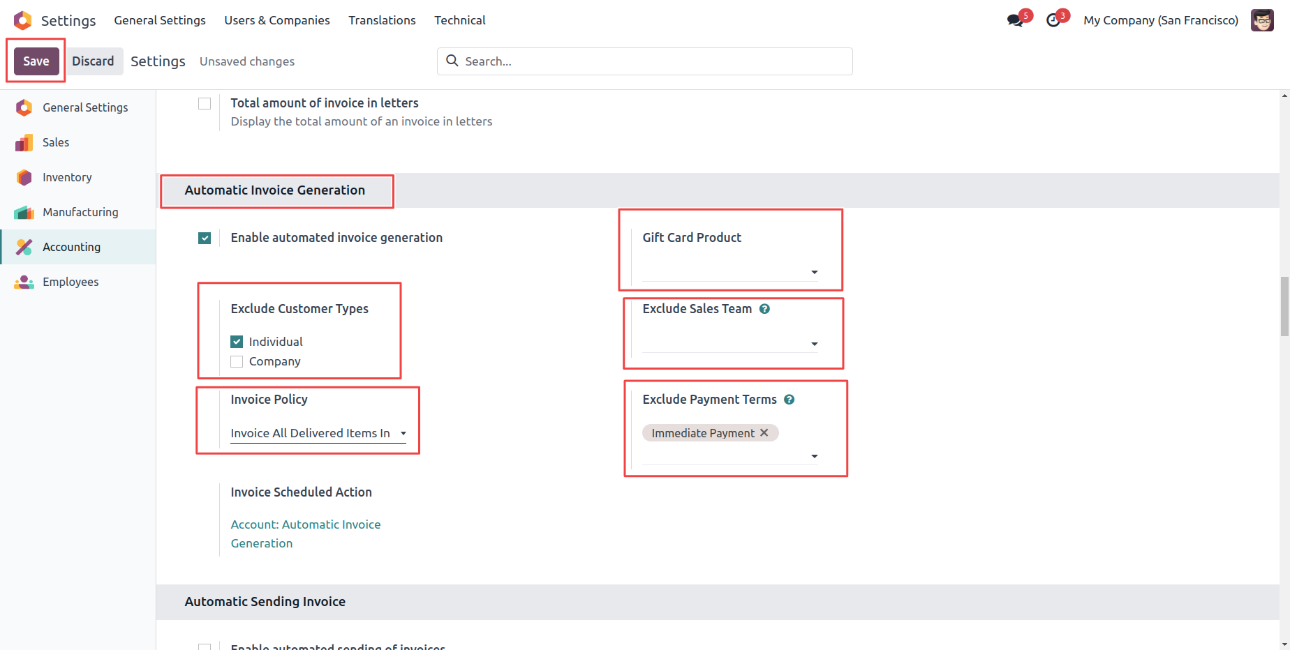Click the Exclude Payment Terms help icon
Screen dimensions: 1290x650
click(789, 400)
